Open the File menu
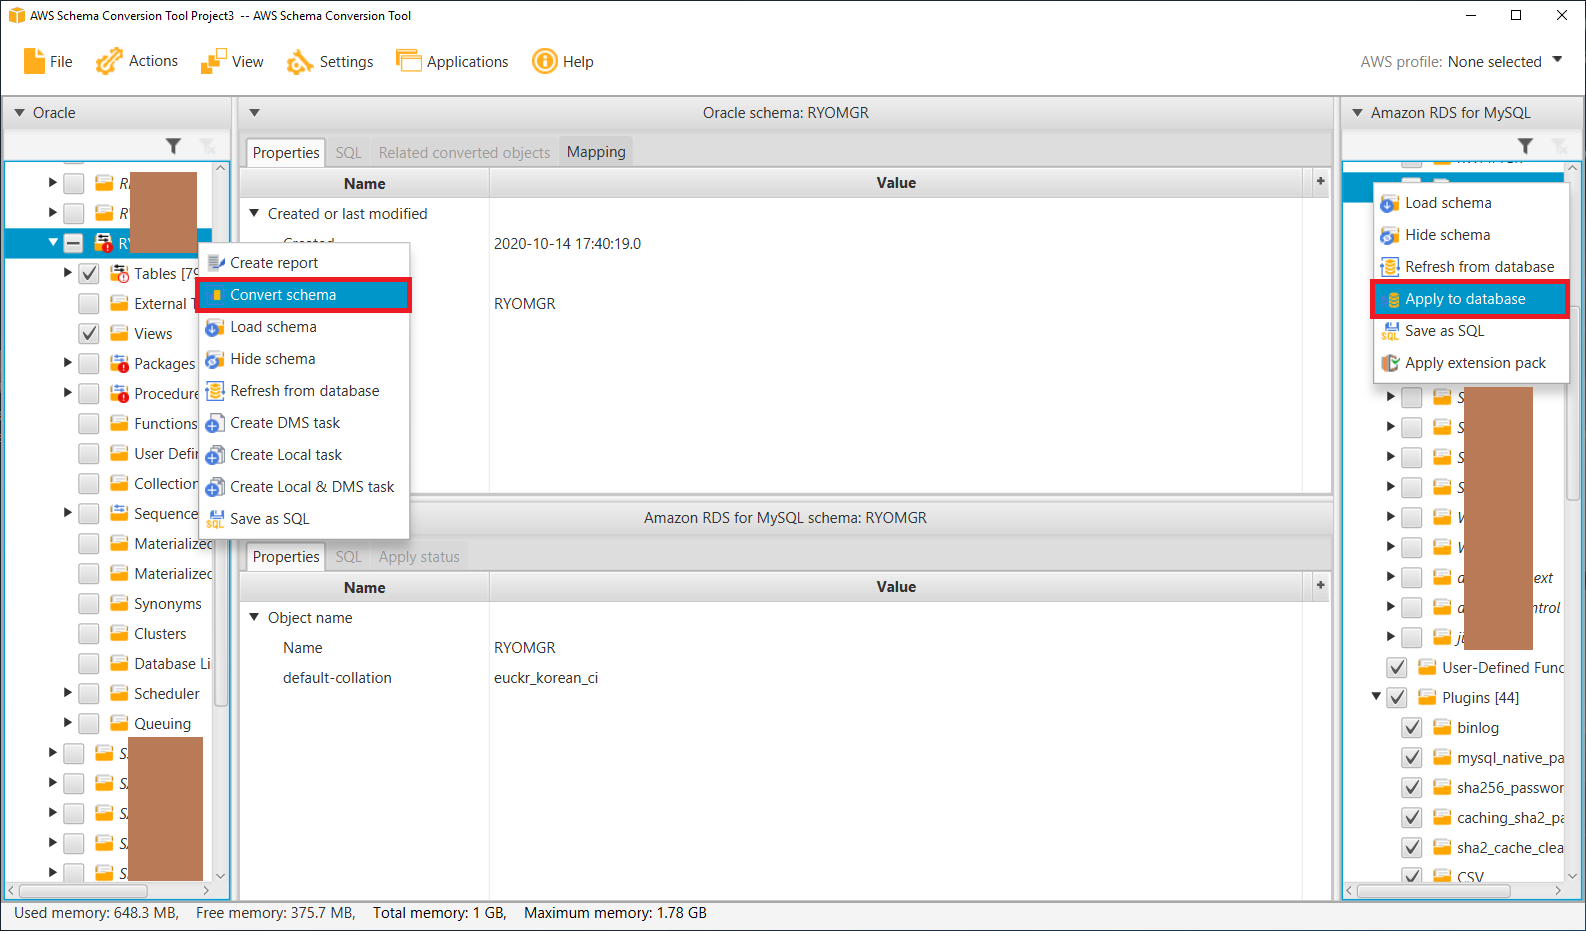 tap(48, 62)
